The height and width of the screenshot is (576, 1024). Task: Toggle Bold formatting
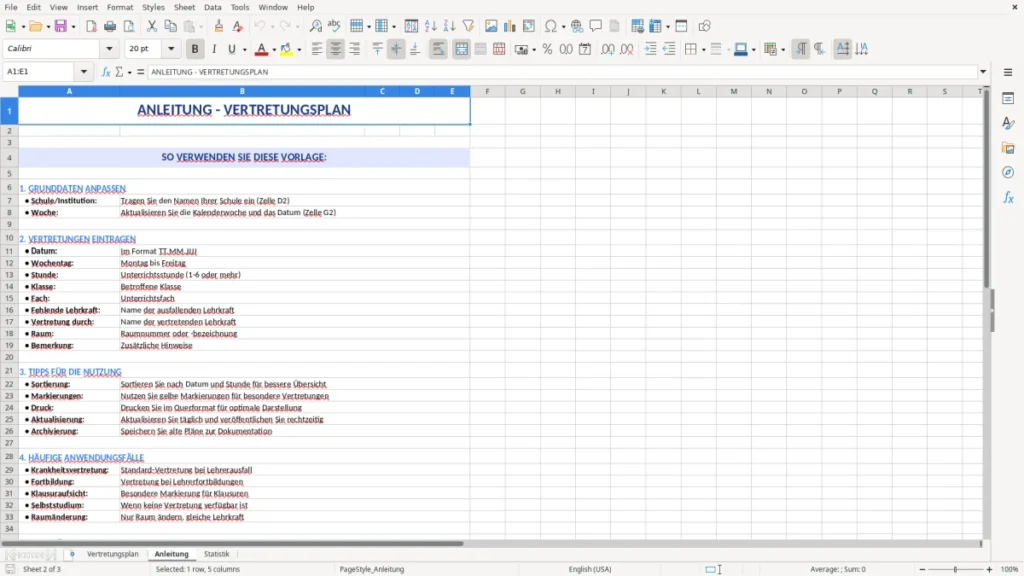[x=195, y=49]
